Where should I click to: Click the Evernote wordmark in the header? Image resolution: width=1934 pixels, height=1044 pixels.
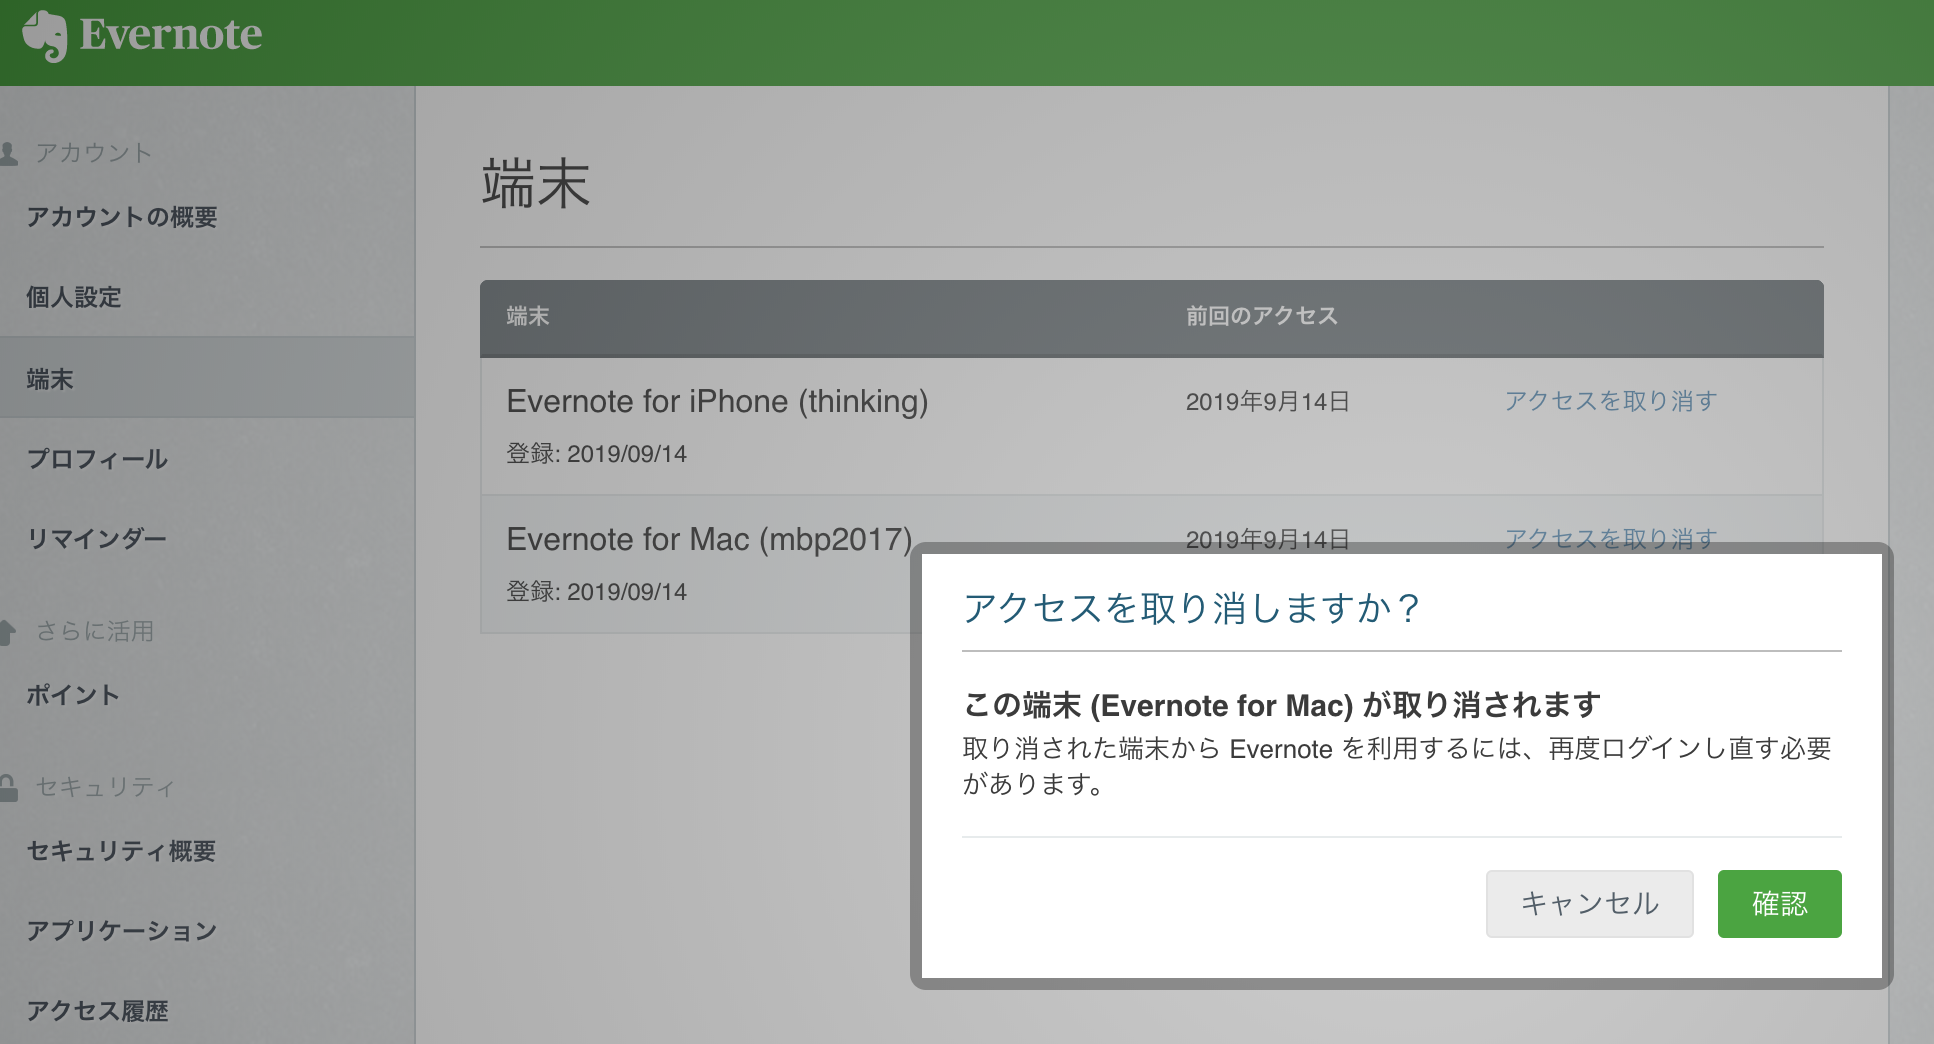pyautogui.click(x=171, y=34)
